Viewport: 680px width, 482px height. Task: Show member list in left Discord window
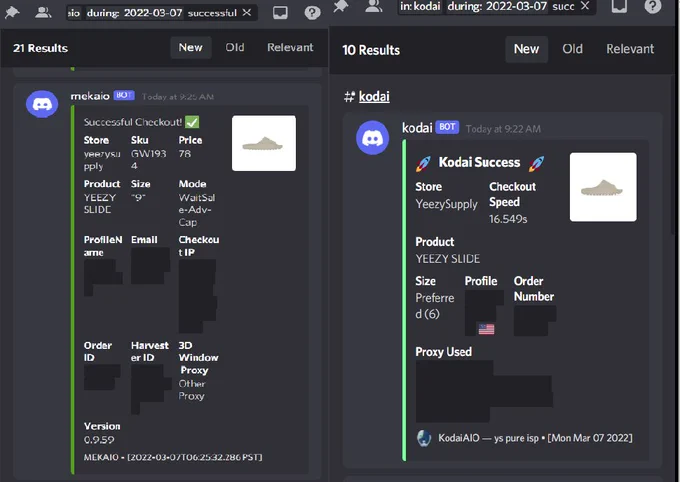43,13
